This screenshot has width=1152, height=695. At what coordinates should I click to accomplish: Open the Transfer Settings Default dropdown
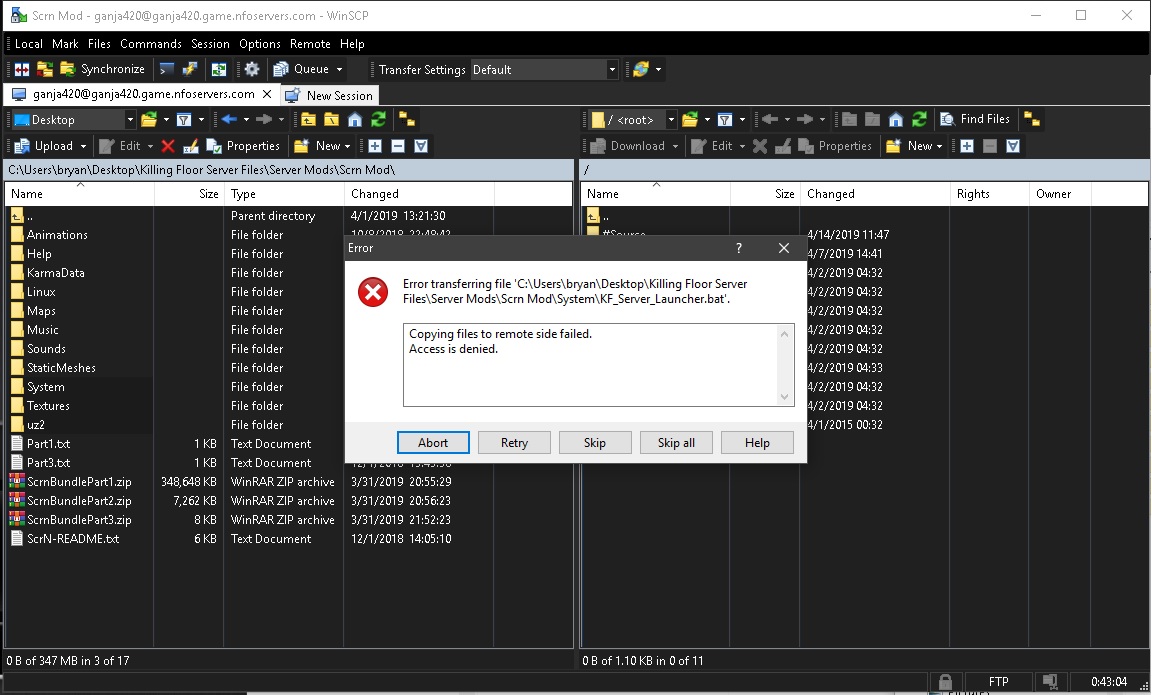click(x=612, y=70)
